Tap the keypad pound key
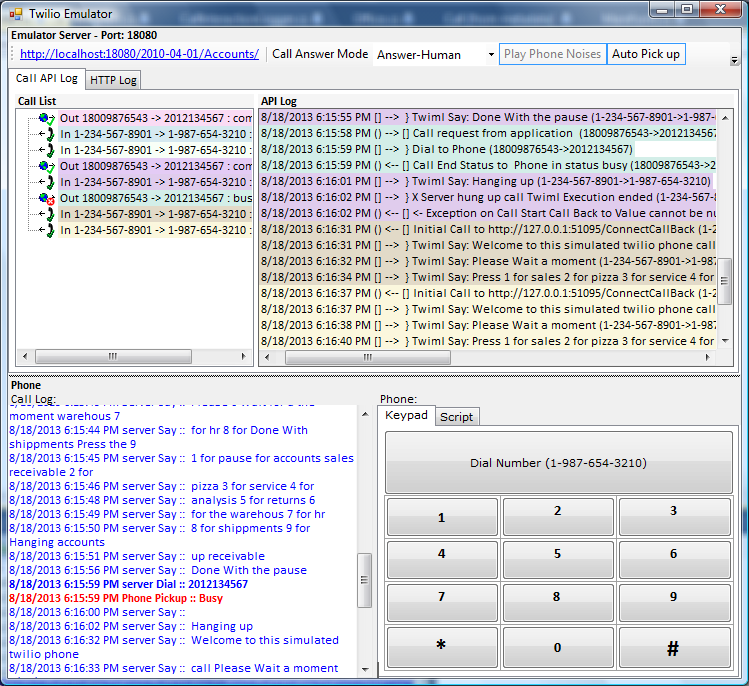Screen dimensions: 749x686 click(x=674, y=647)
